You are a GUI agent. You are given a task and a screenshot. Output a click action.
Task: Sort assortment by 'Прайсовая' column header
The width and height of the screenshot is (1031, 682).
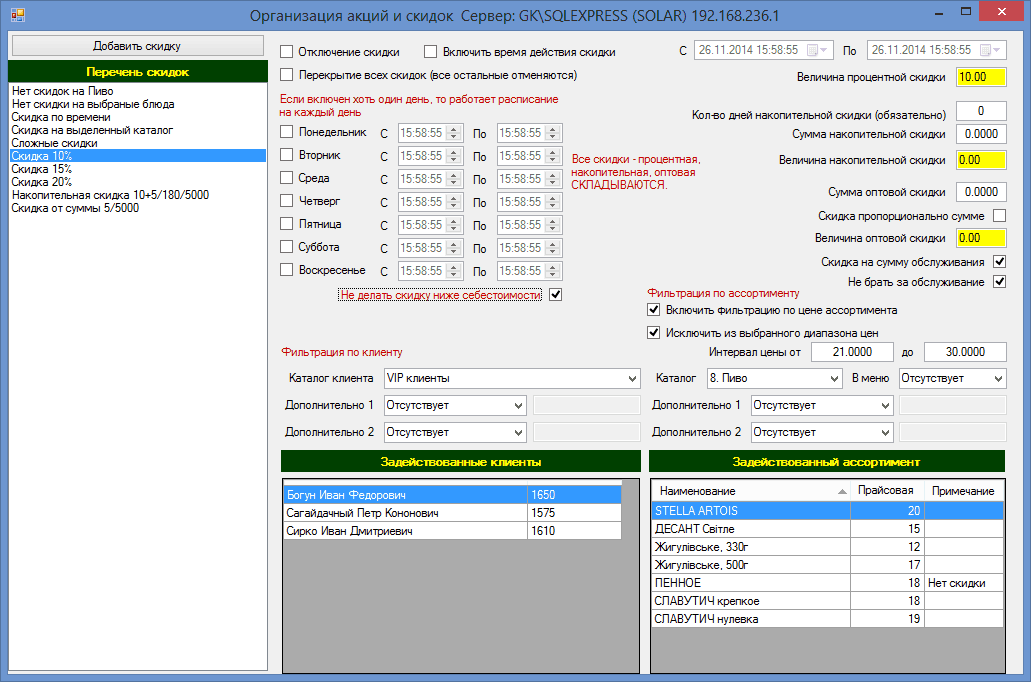coord(886,491)
